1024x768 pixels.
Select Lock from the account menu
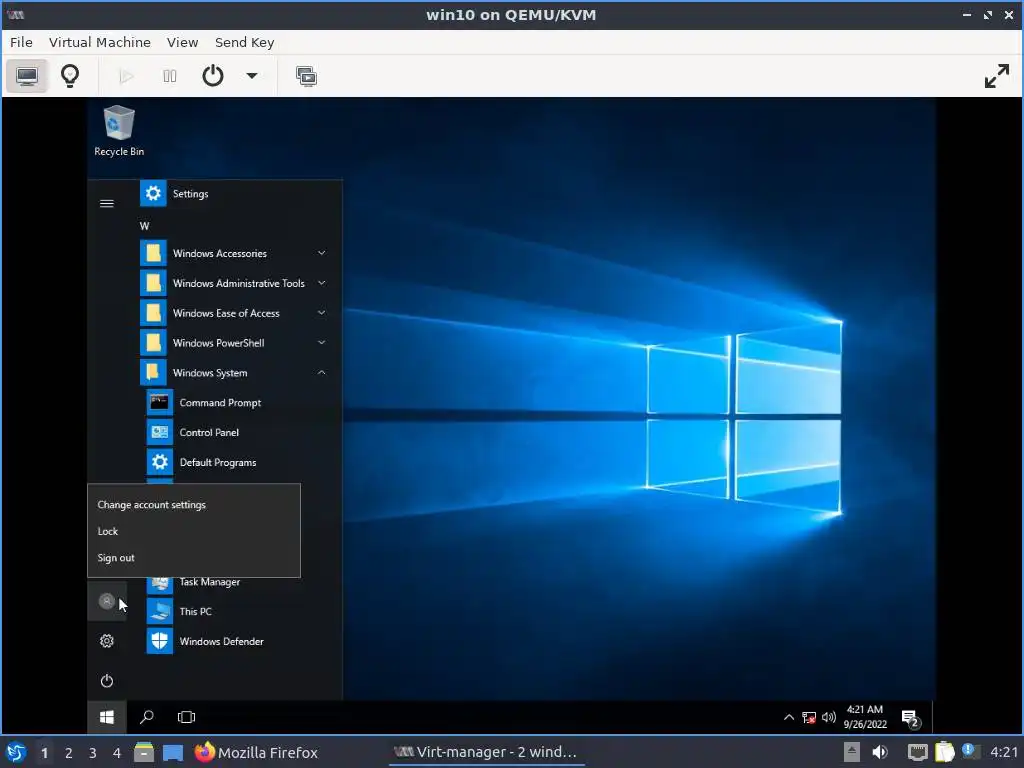coord(194,532)
